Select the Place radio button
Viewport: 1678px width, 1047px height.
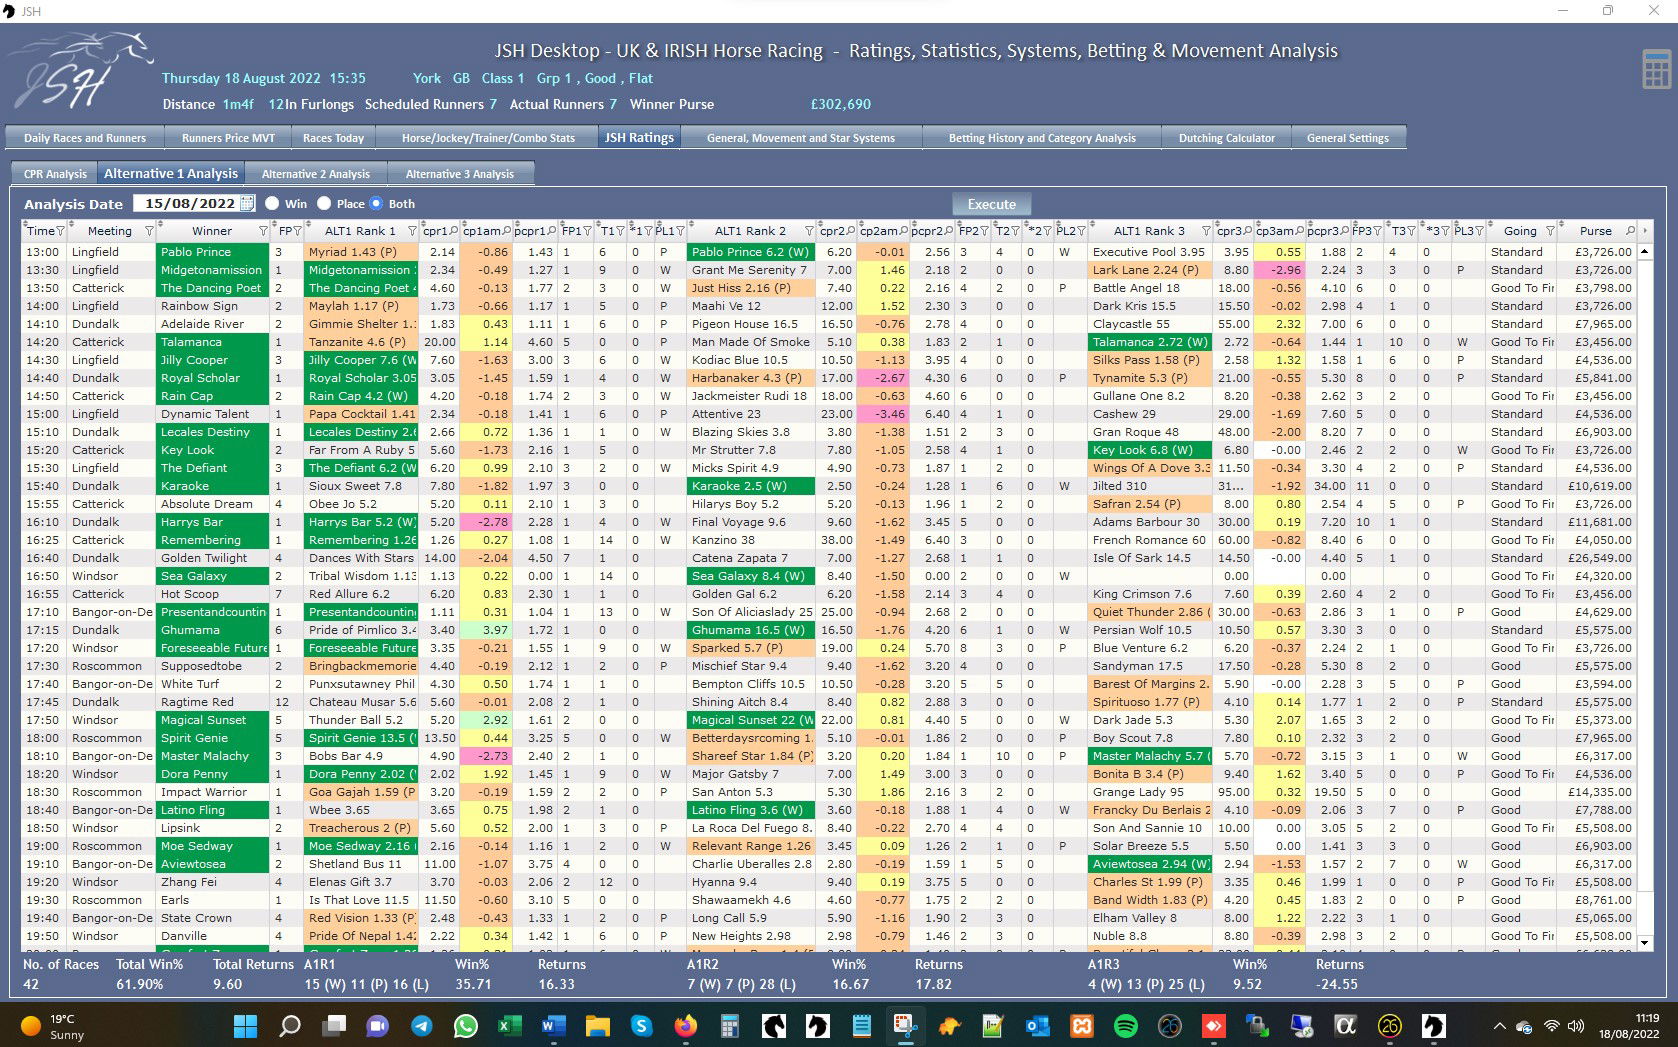coord(324,203)
